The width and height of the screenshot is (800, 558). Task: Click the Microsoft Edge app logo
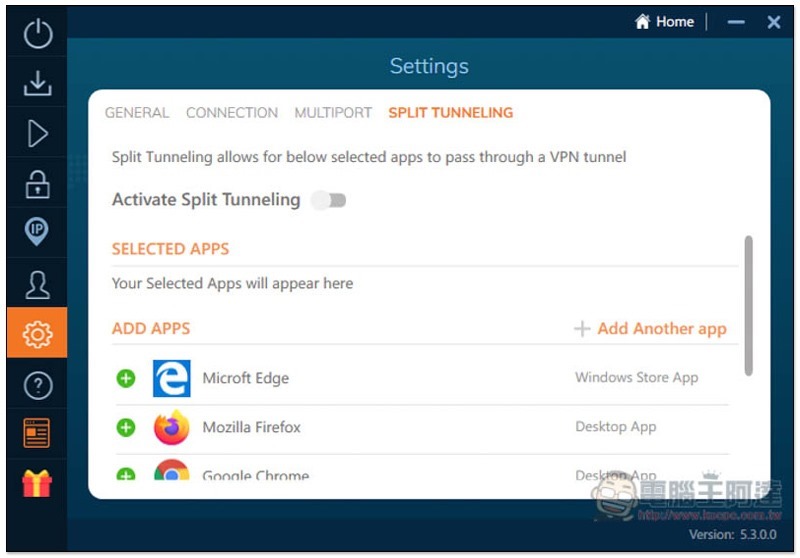tap(172, 378)
